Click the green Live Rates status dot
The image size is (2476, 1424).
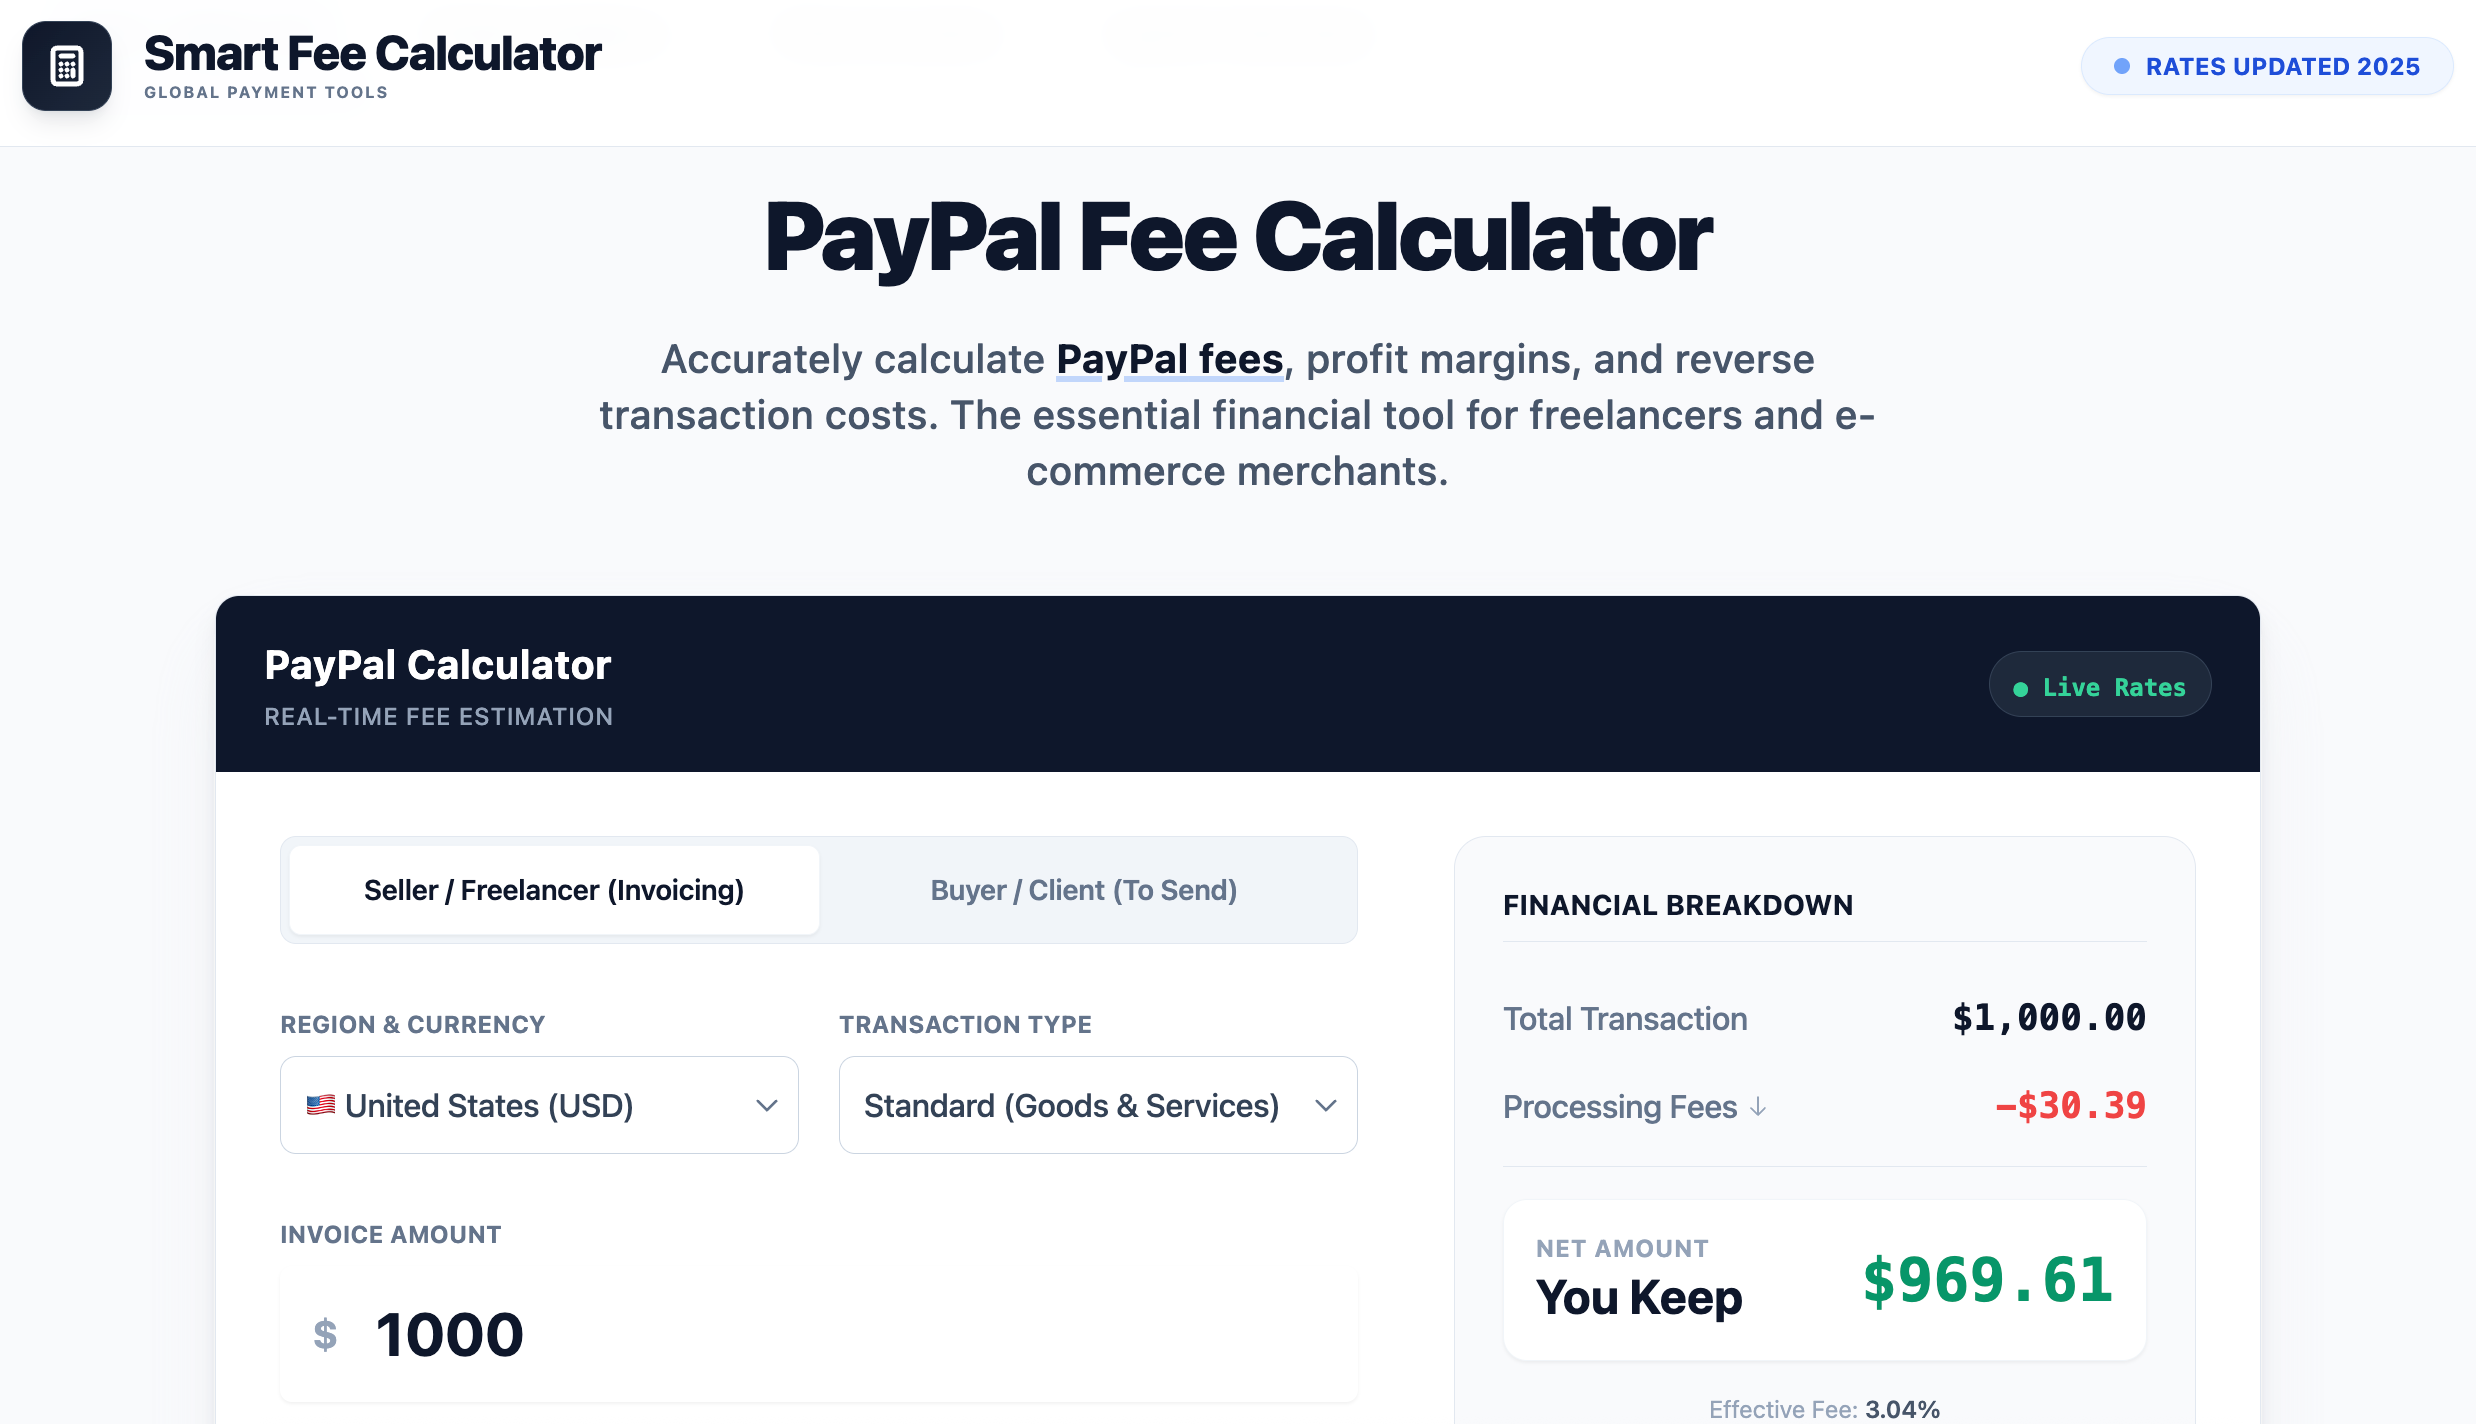point(2020,689)
